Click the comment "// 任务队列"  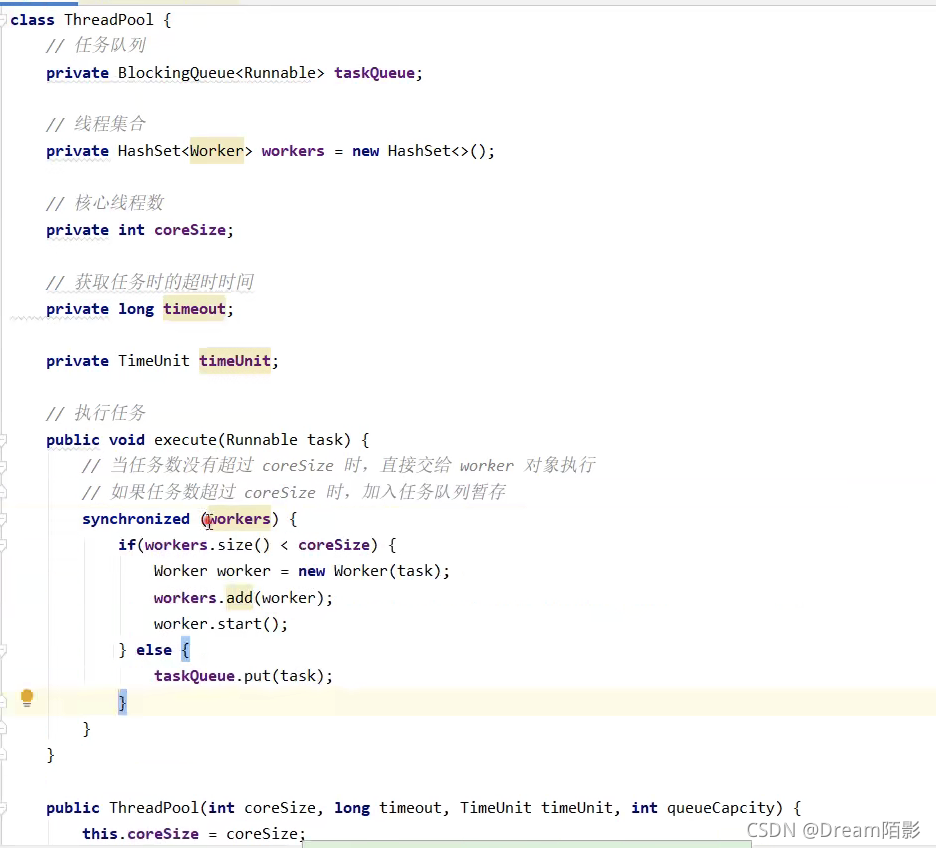pos(96,45)
